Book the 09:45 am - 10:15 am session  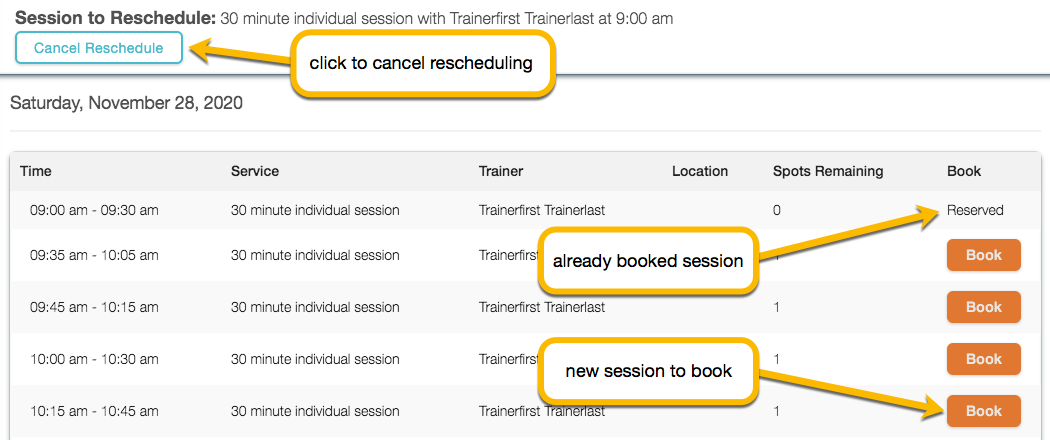tap(983, 307)
